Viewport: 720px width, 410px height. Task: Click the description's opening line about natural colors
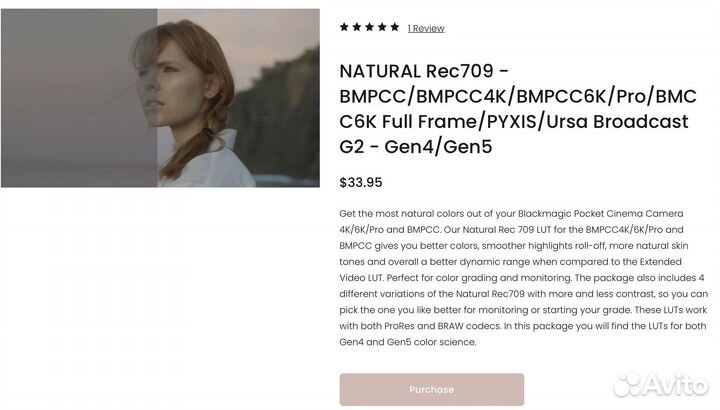pos(523,214)
